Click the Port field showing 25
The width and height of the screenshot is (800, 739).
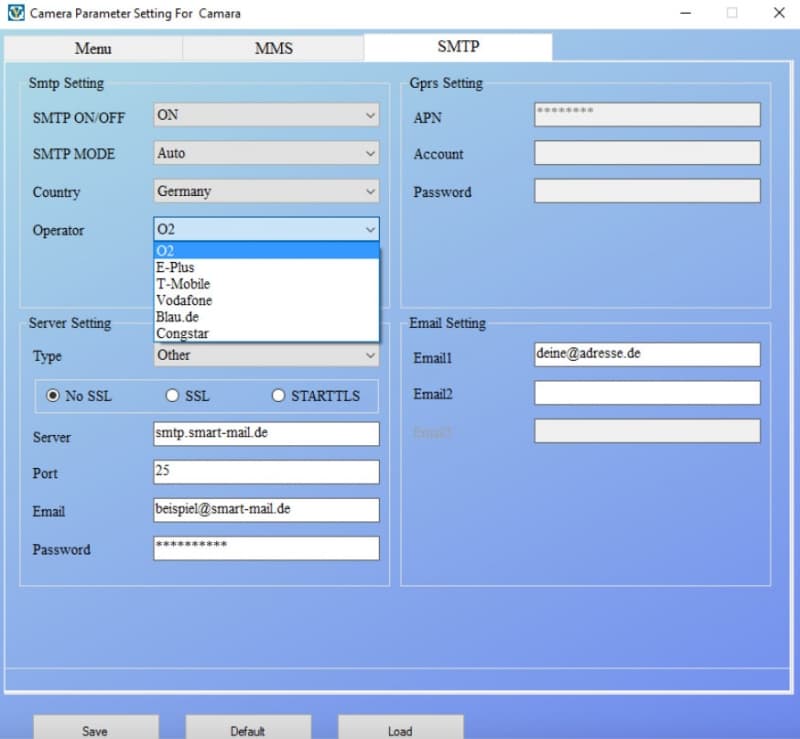tap(266, 472)
